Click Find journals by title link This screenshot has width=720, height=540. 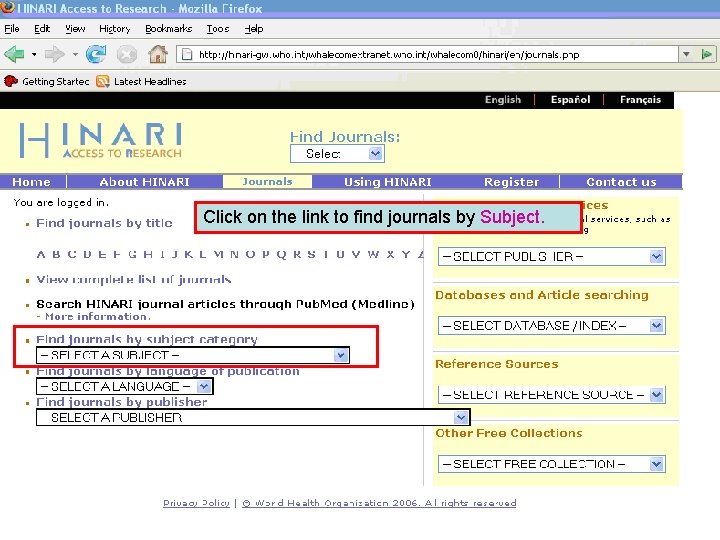click(104, 223)
